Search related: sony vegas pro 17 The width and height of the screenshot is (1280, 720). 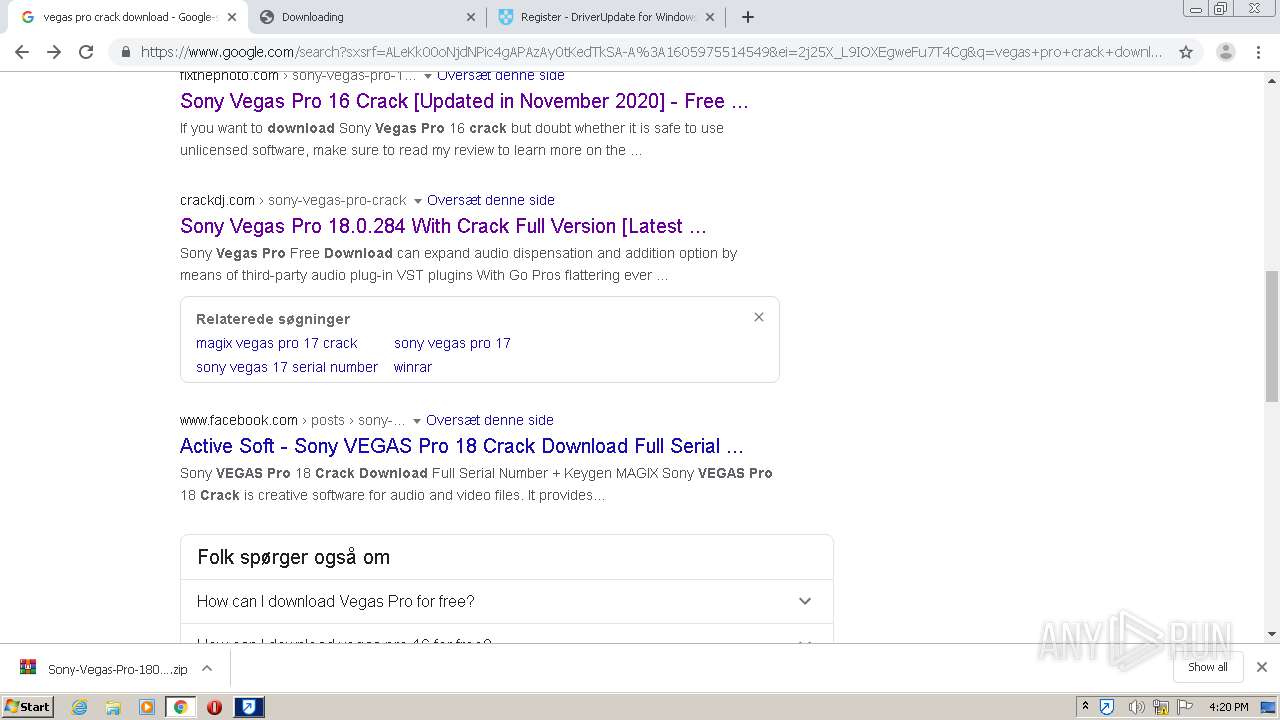[452, 343]
